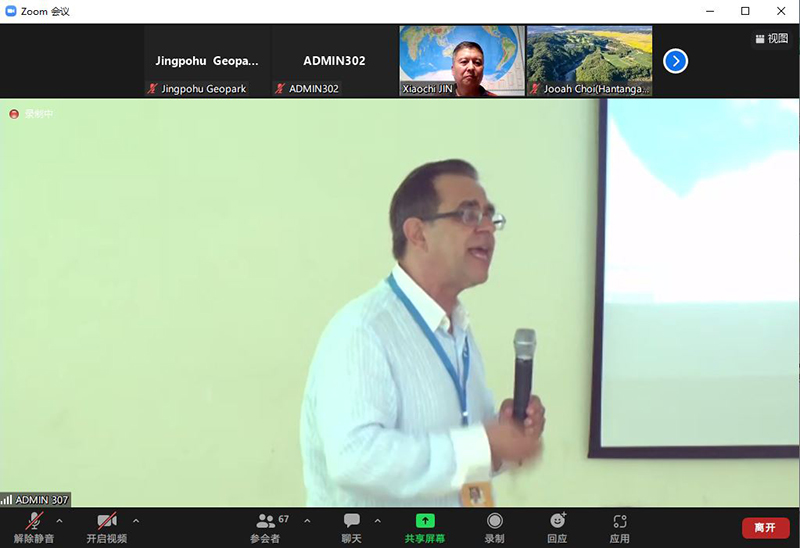Show next participants with the blue arrow
This screenshot has width=800, height=548.
coord(676,61)
